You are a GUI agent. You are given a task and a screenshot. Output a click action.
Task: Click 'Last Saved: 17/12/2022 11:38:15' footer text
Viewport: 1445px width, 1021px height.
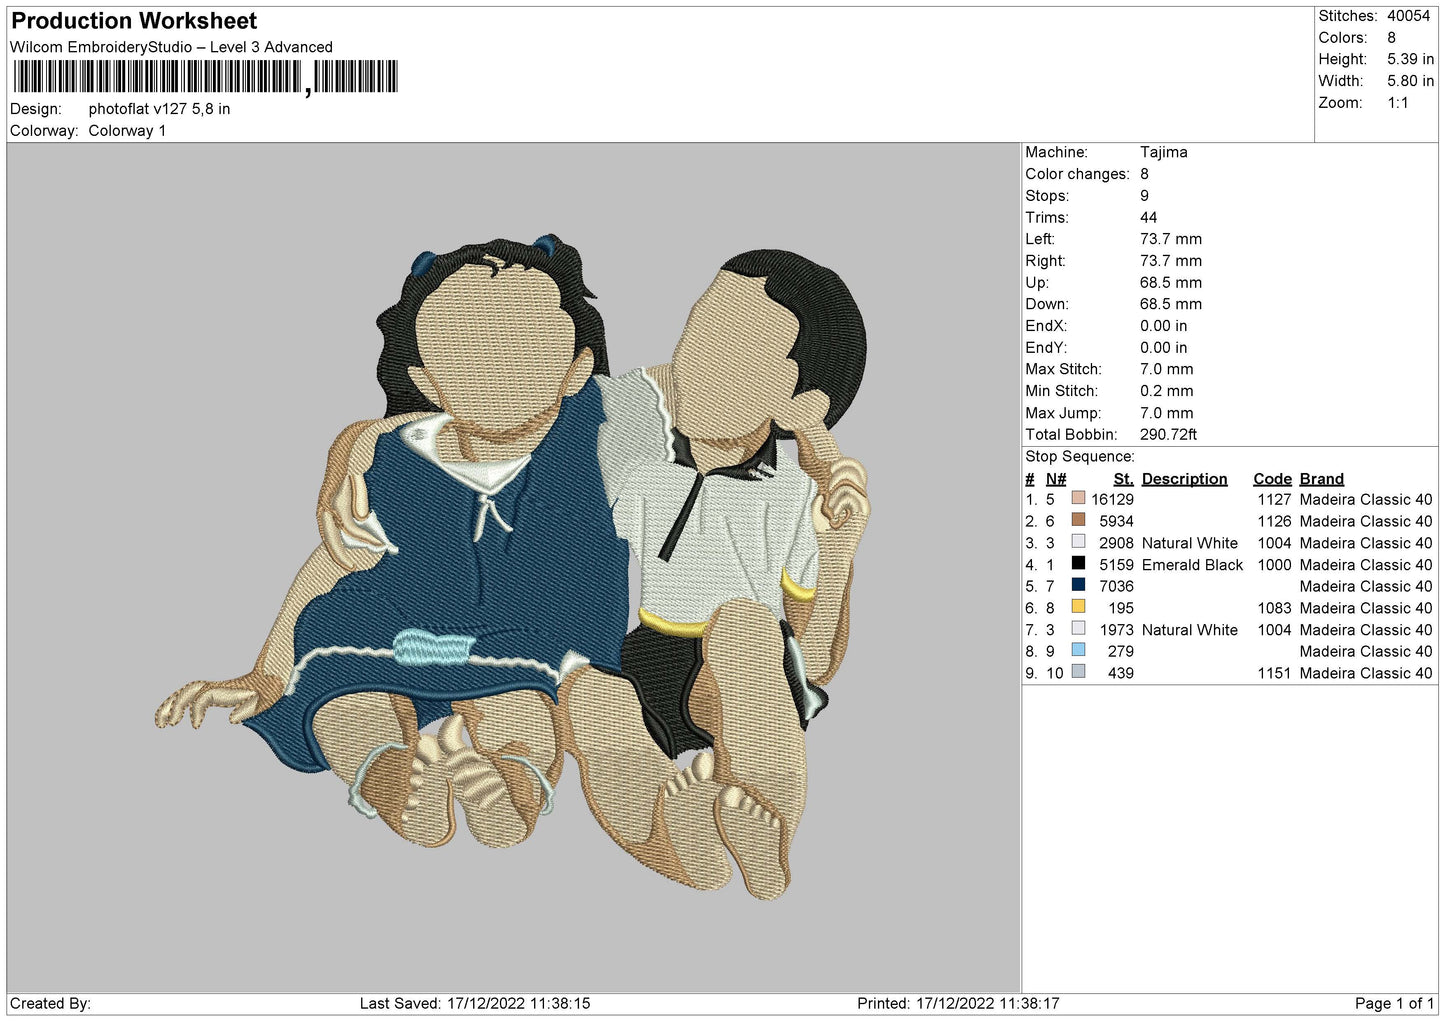point(475,1003)
